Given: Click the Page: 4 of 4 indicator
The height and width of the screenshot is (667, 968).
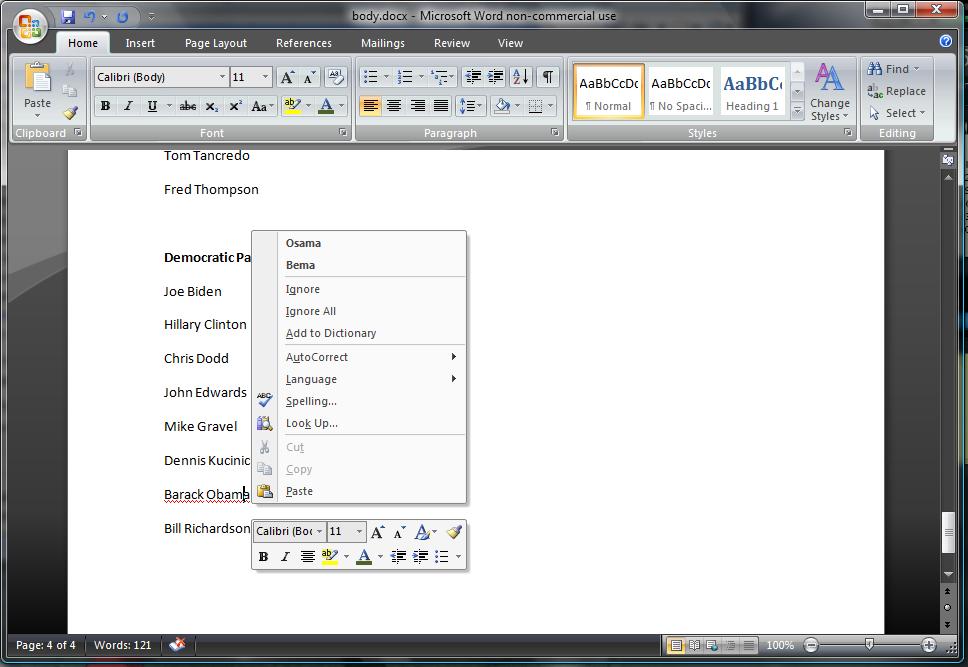Looking at the screenshot, I should 46,645.
